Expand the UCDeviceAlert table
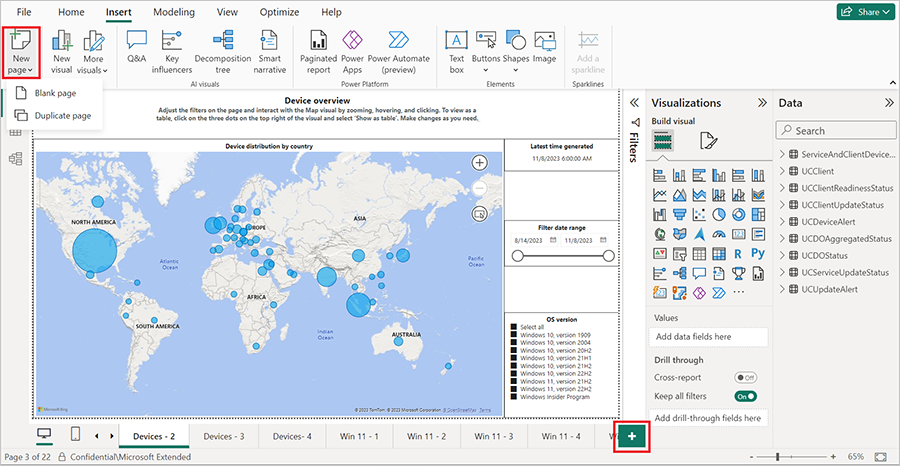900x466 pixels. pyautogui.click(x=781, y=221)
